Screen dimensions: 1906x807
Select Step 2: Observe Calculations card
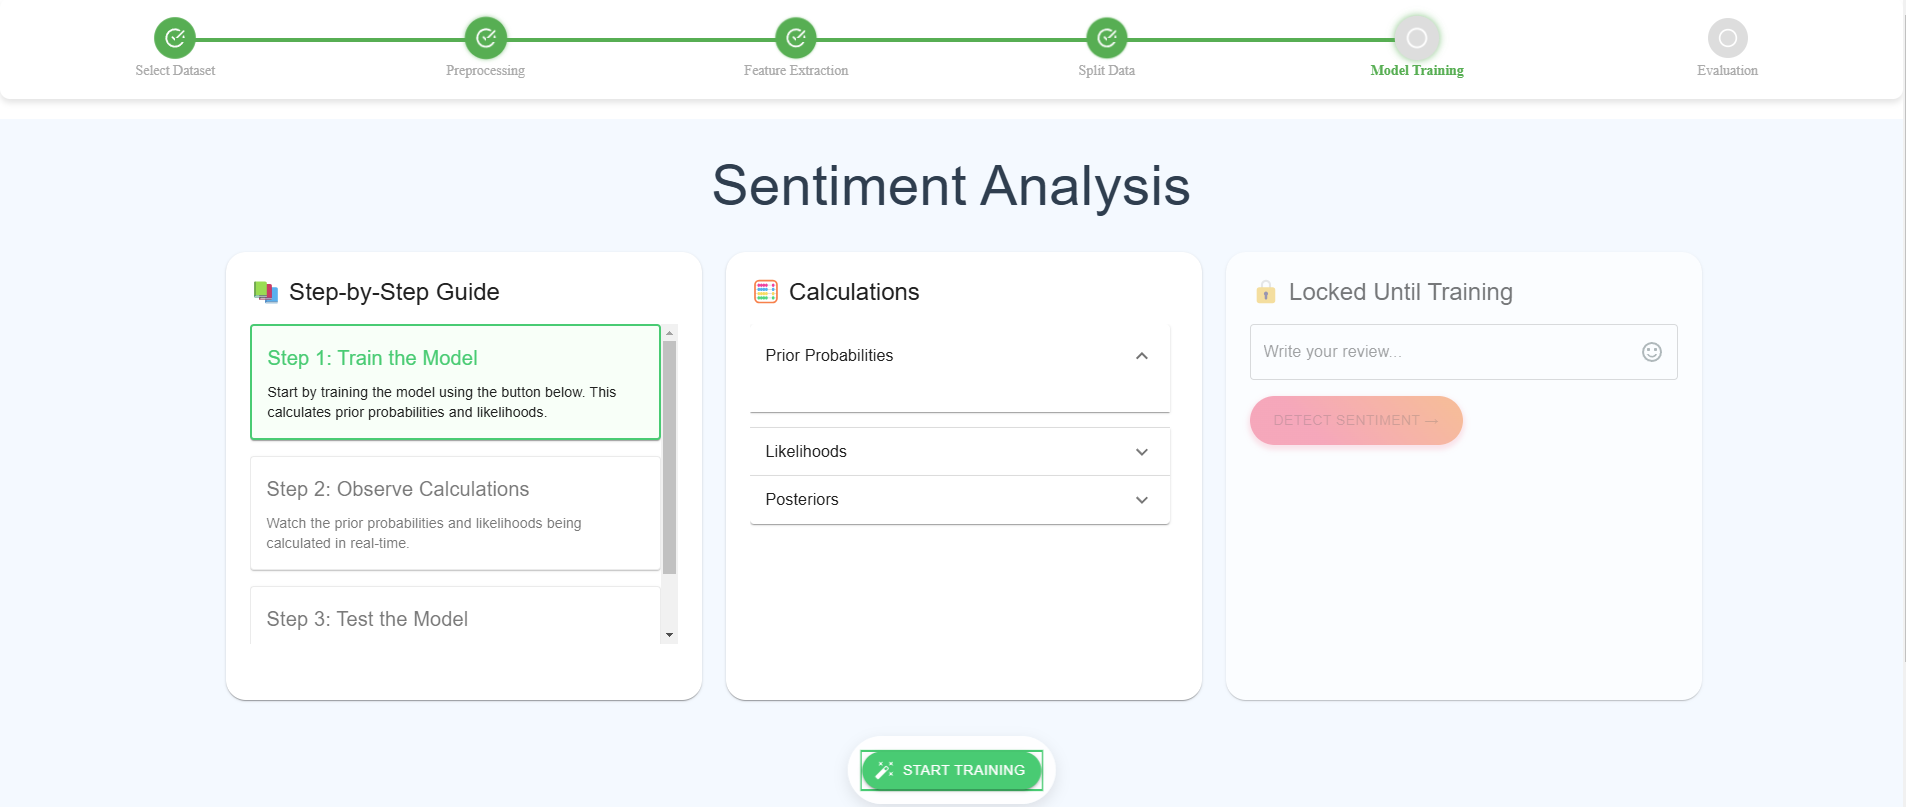[x=455, y=514]
